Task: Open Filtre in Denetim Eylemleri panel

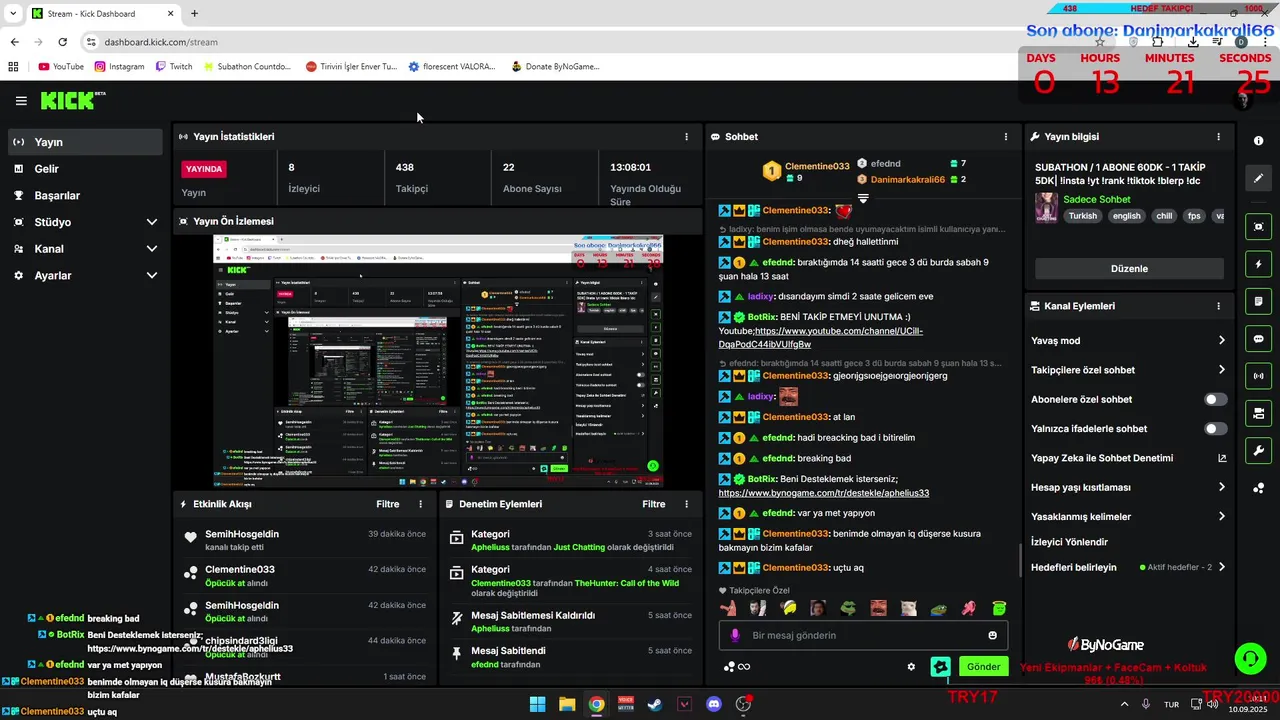Action: click(x=654, y=505)
